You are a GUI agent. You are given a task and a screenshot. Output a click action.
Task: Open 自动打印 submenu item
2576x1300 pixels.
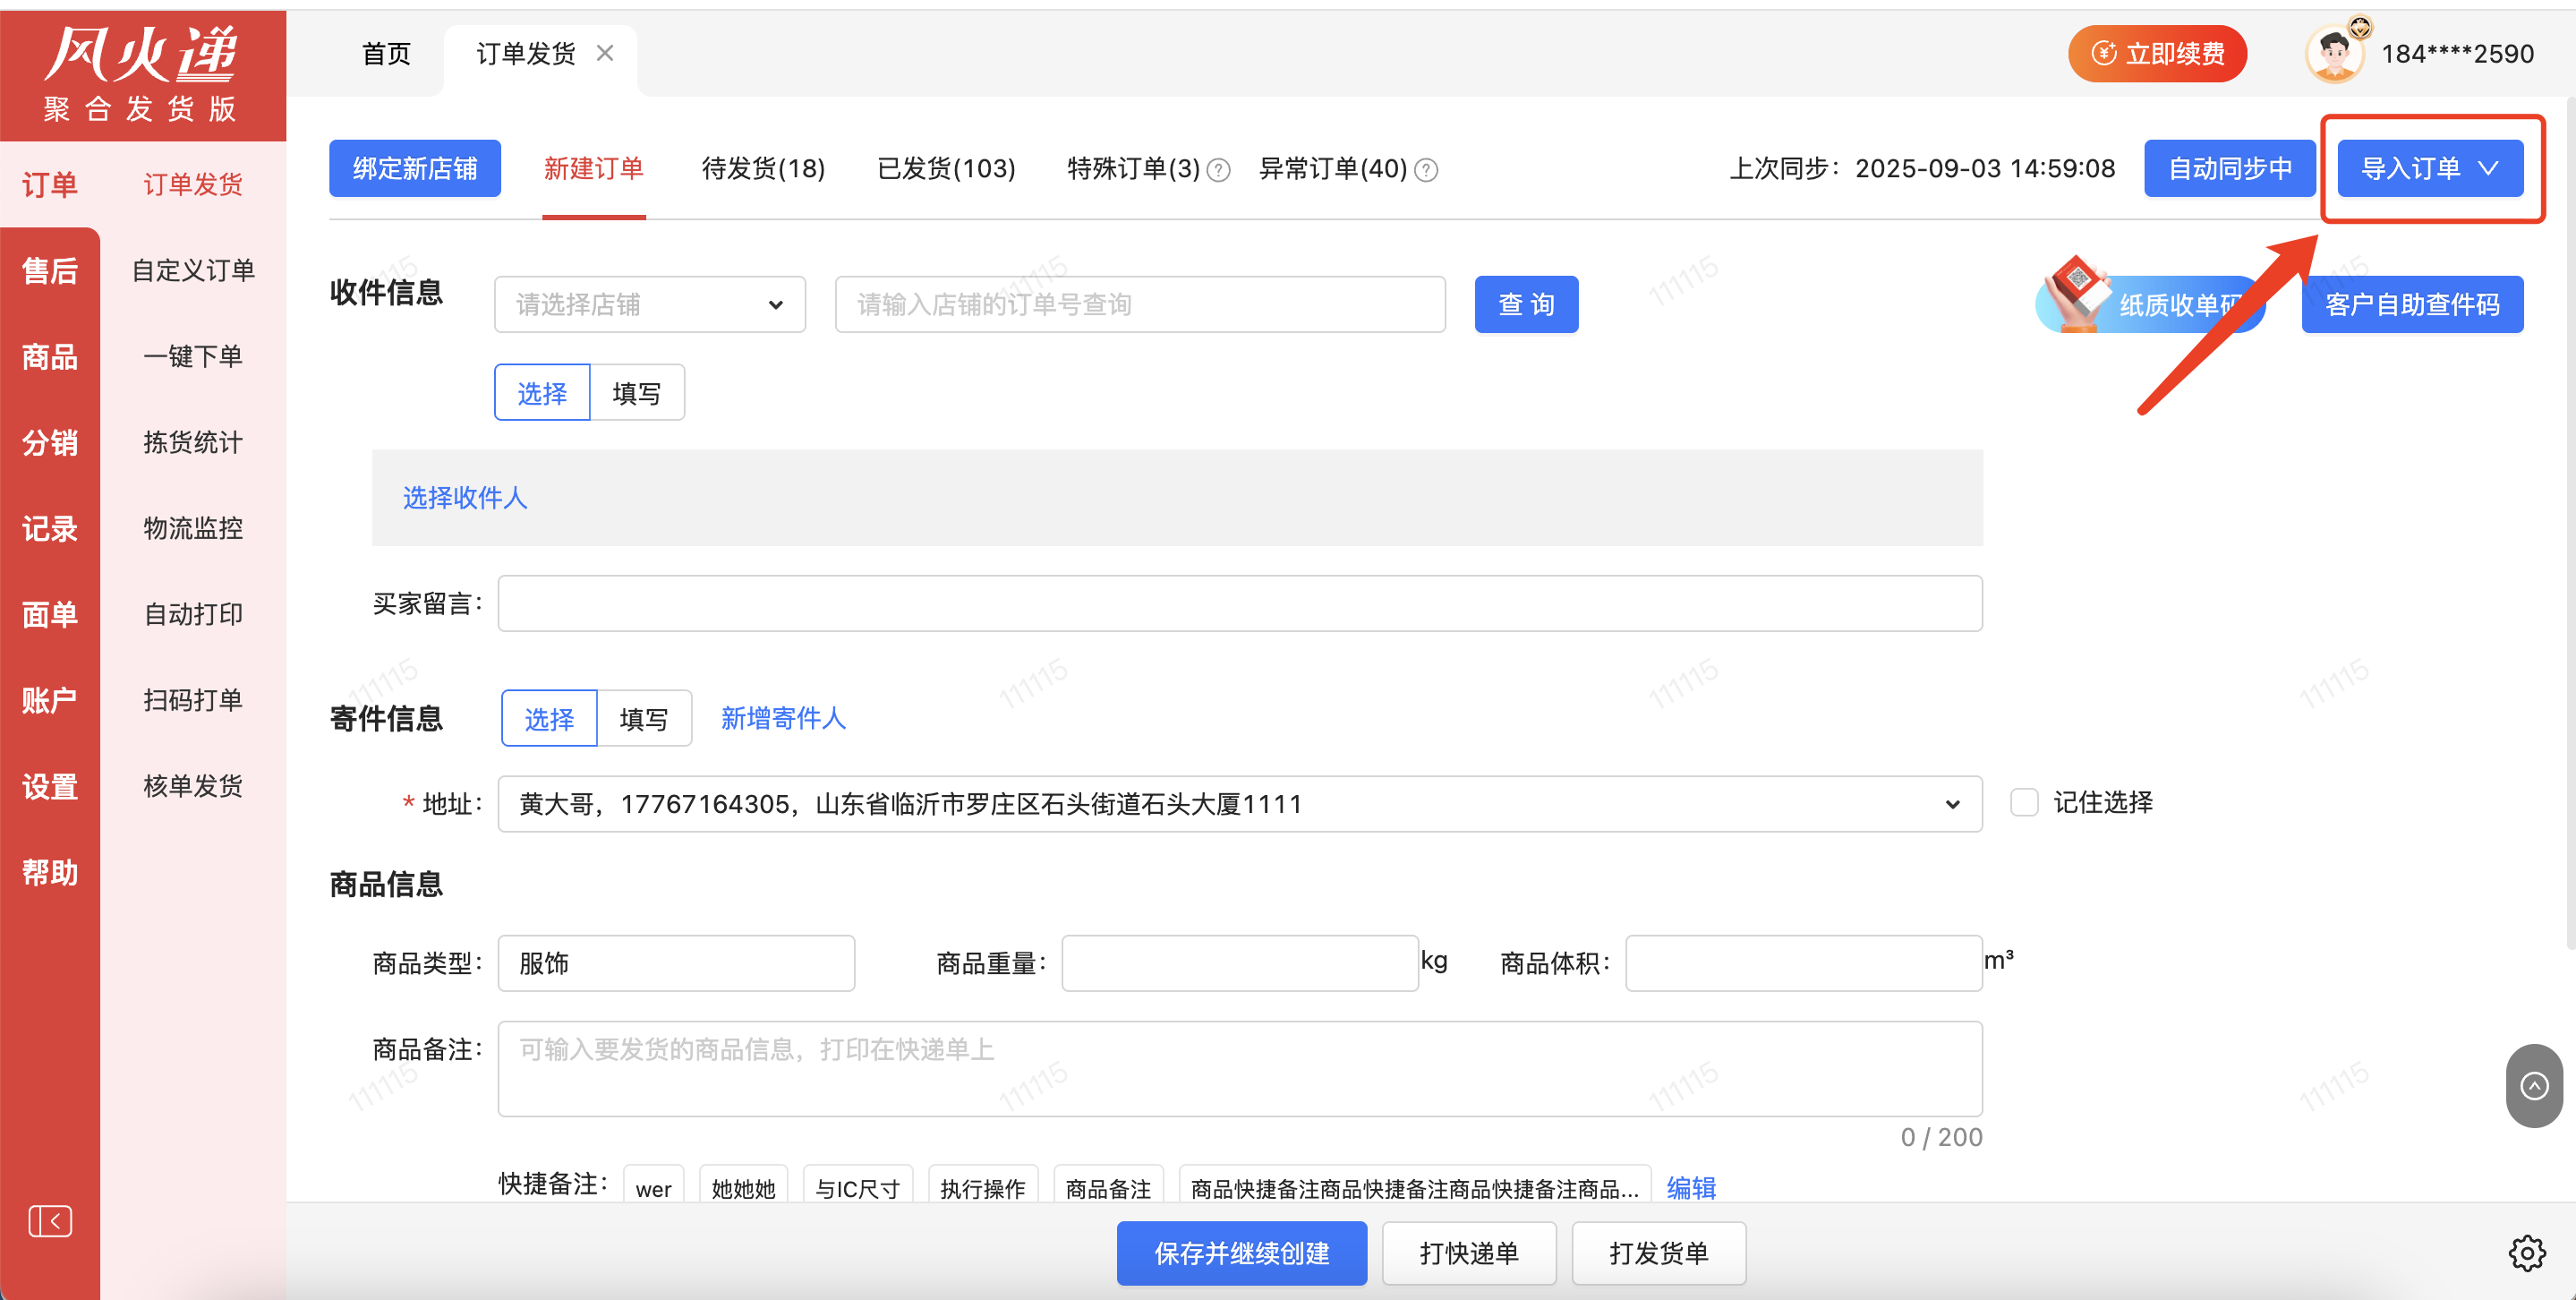[193, 614]
